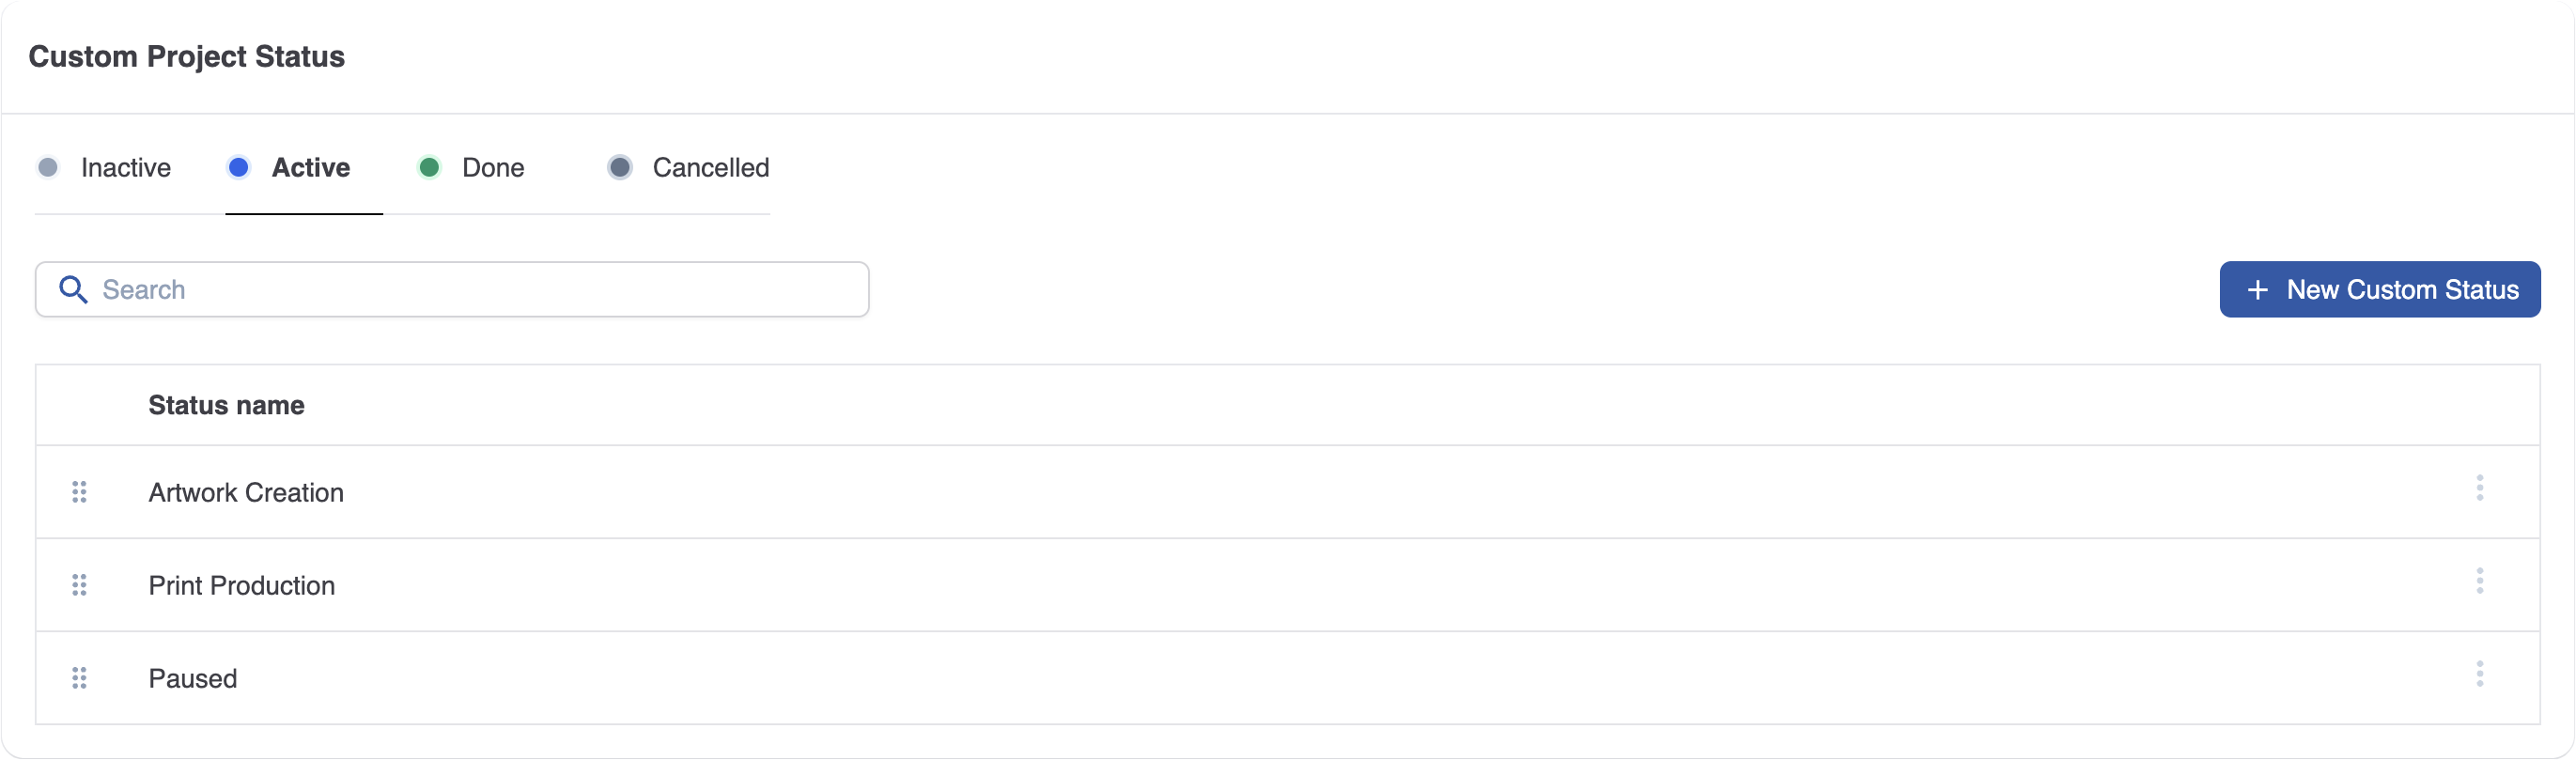This screenshot has height=760, width=2576.
Task: Click the drag handle beside Paused
Action: click(x=80, y=678)
